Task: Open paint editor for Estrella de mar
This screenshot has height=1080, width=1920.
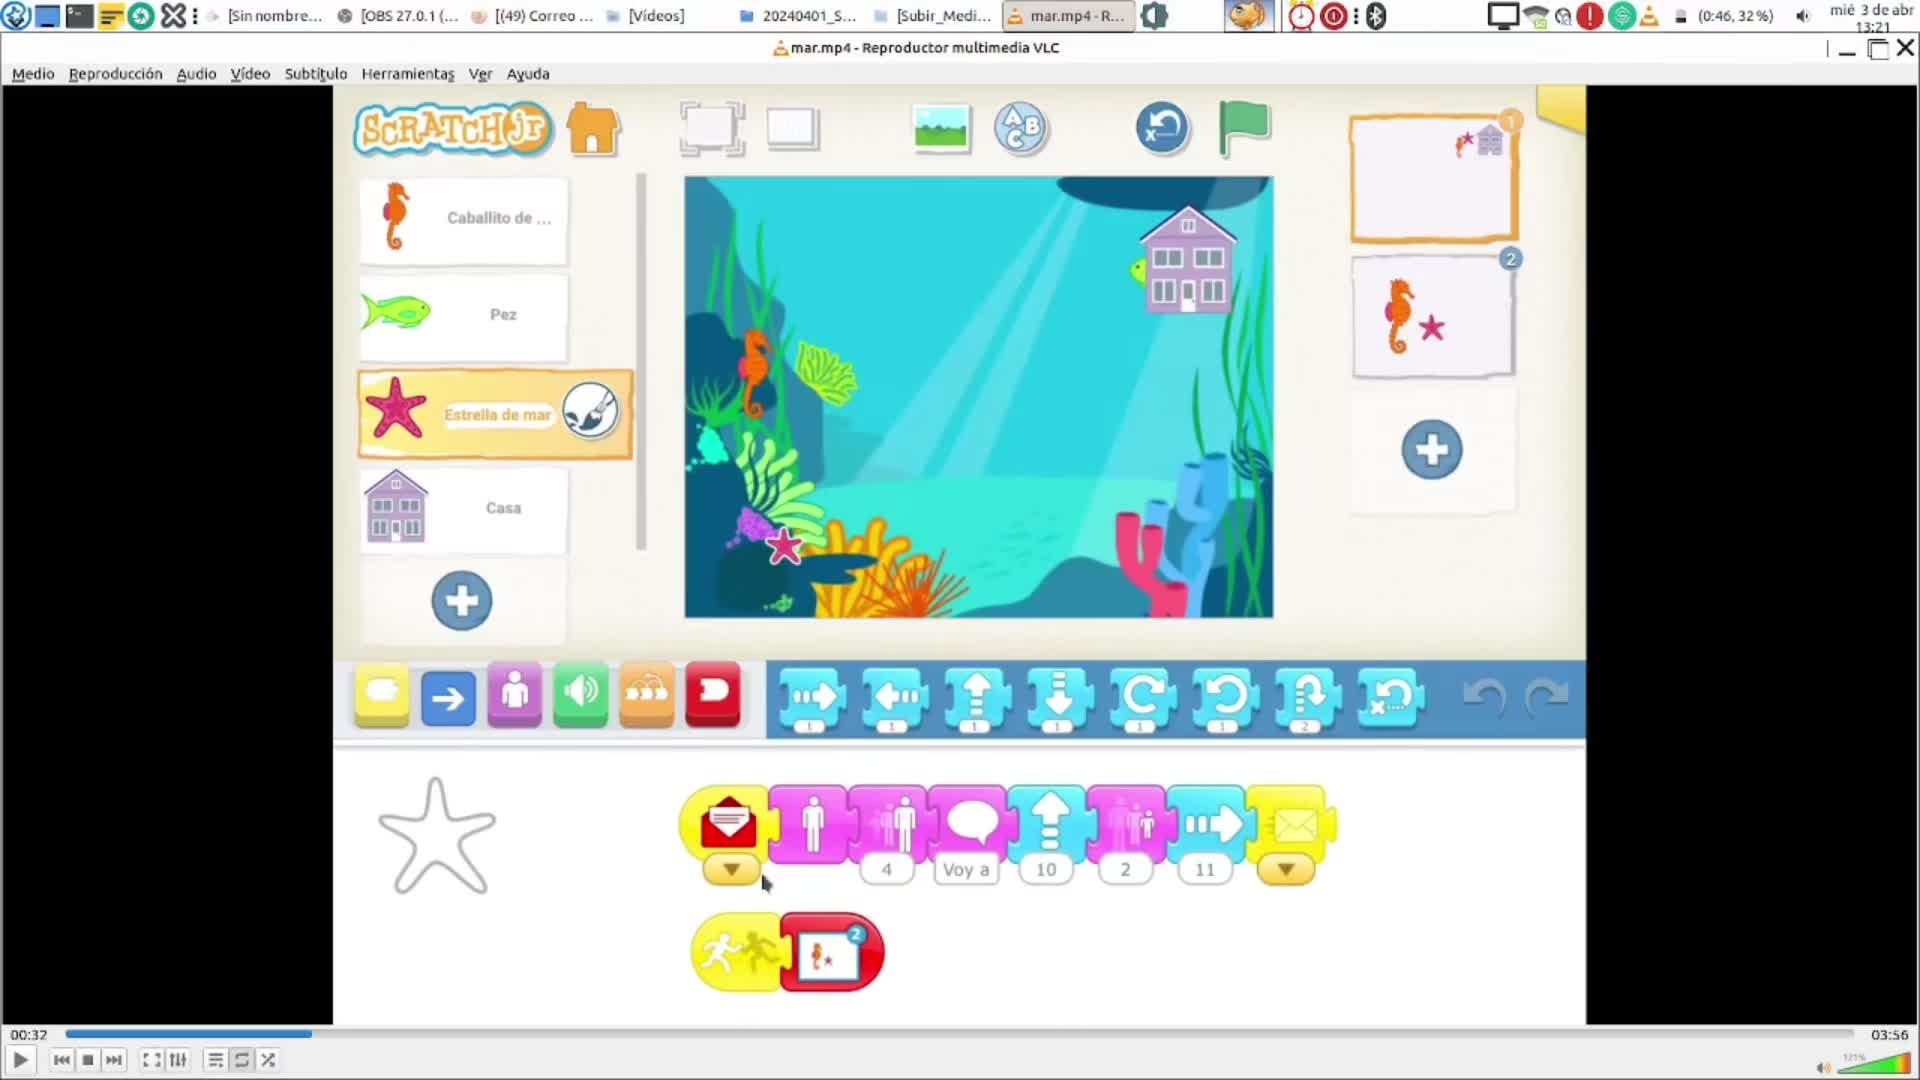Action: 590,411
